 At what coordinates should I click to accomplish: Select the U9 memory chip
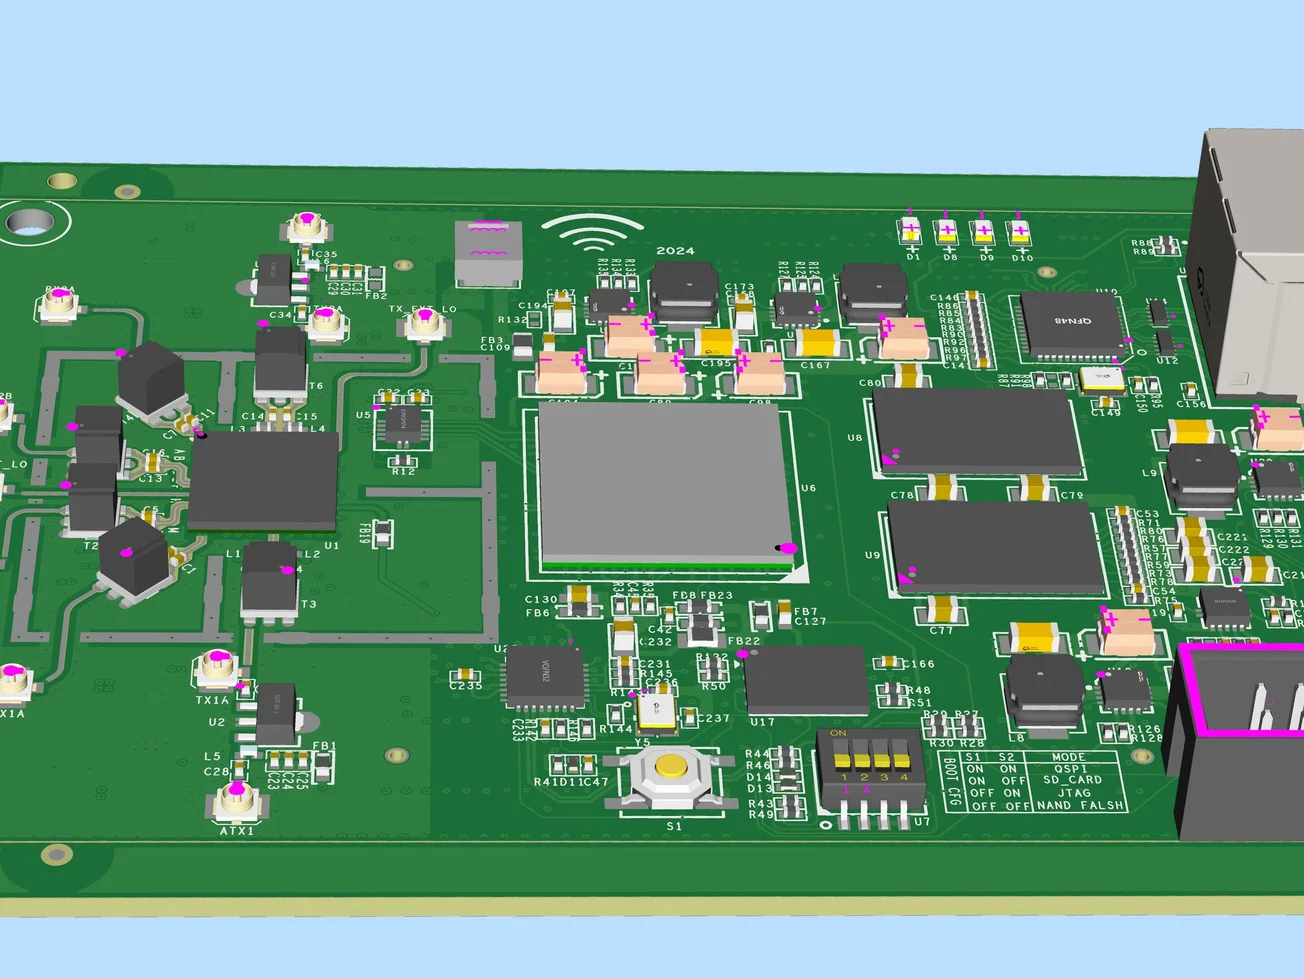pos(996,548)
